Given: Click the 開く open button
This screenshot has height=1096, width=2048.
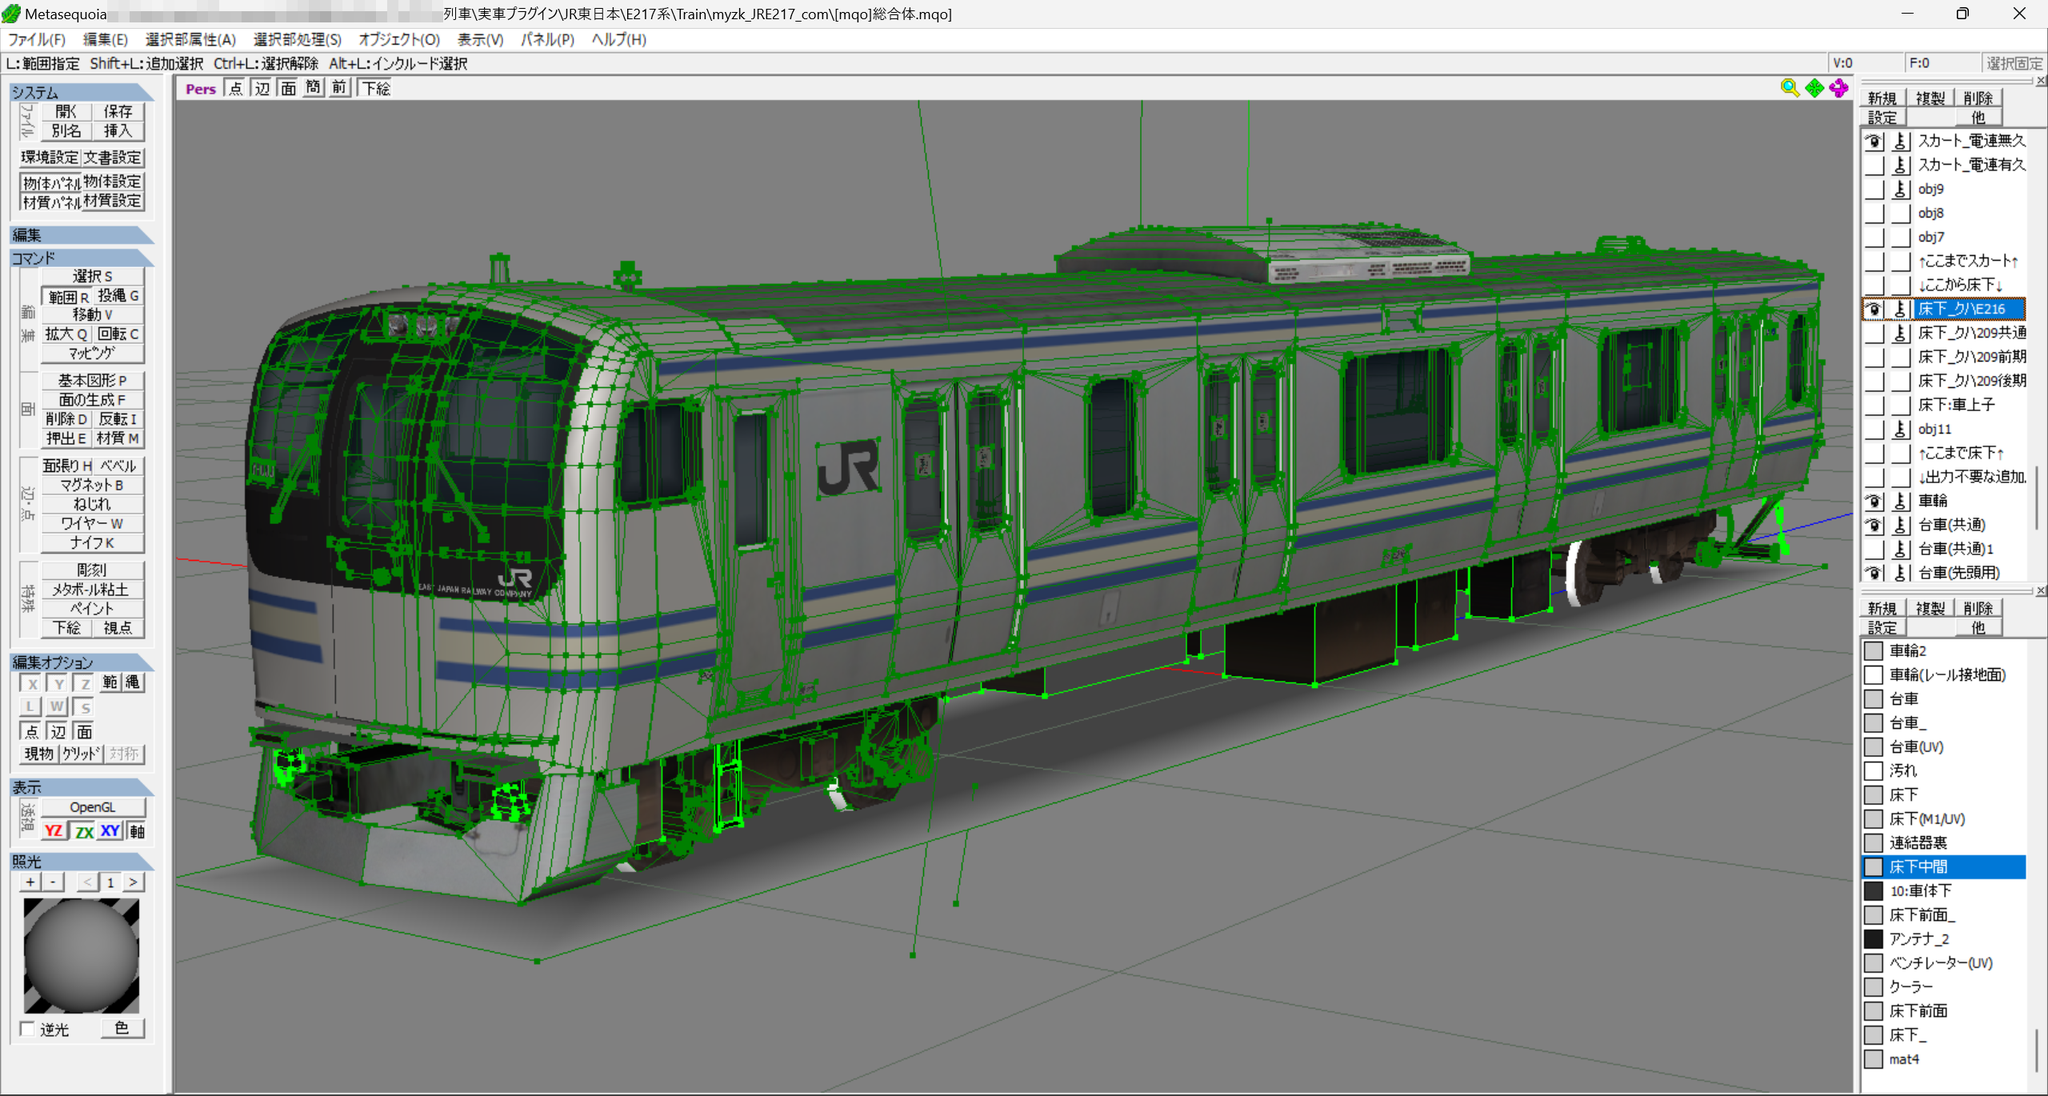Looking at the screenshot, I should click(x=66, y=111).
